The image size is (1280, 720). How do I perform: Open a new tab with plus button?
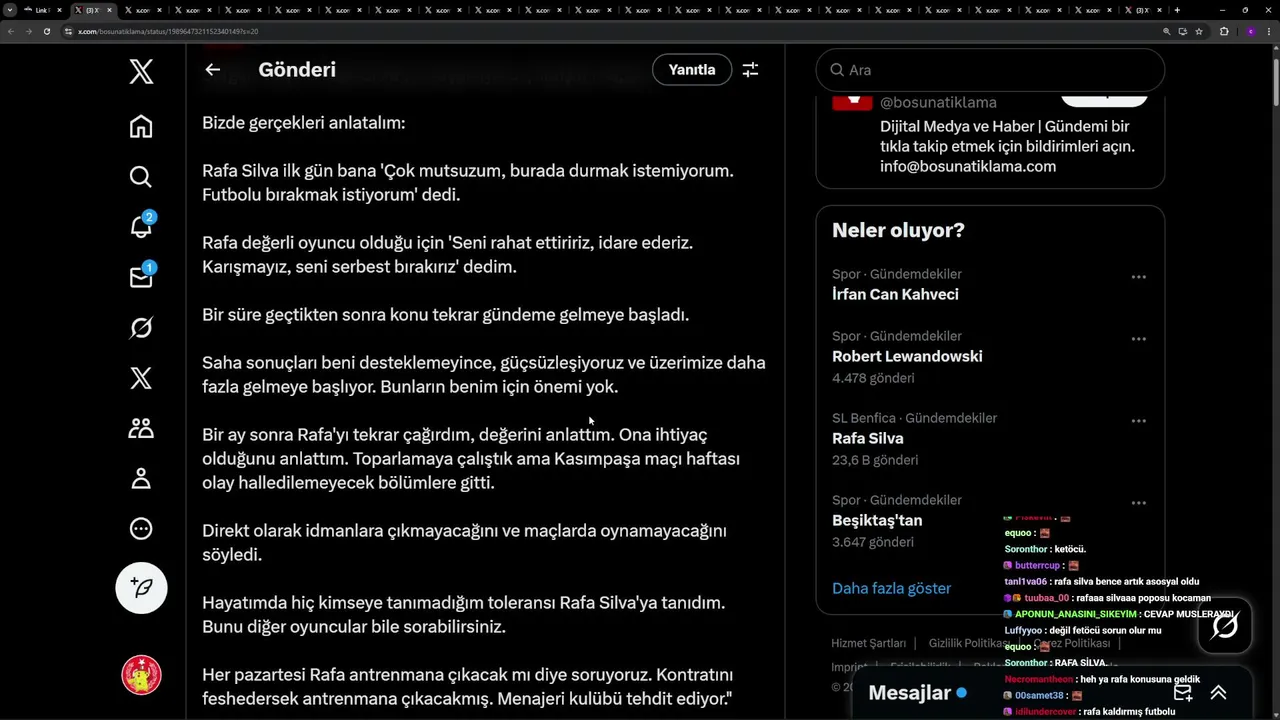point(1177,10)
